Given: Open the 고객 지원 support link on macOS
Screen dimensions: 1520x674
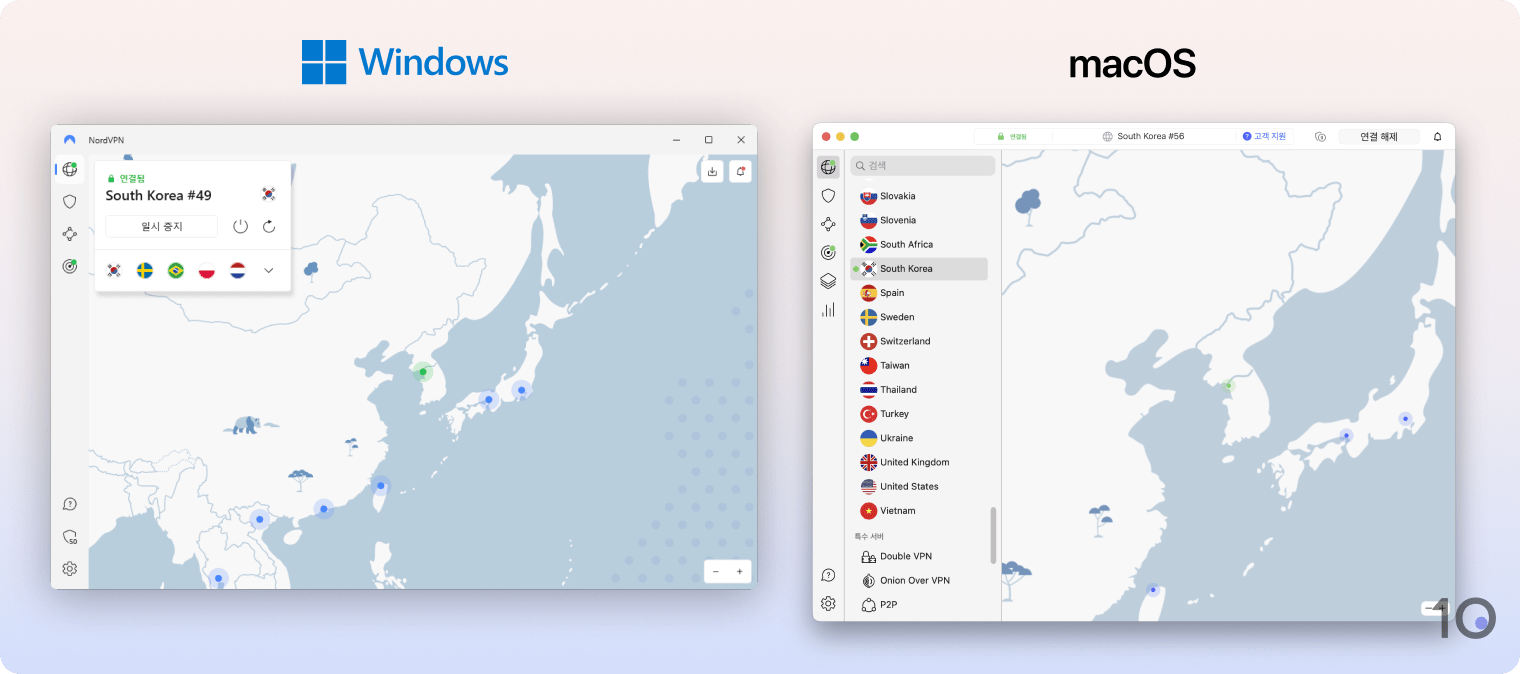Looking at the screenshot, I should click(x=1265, y=136).
